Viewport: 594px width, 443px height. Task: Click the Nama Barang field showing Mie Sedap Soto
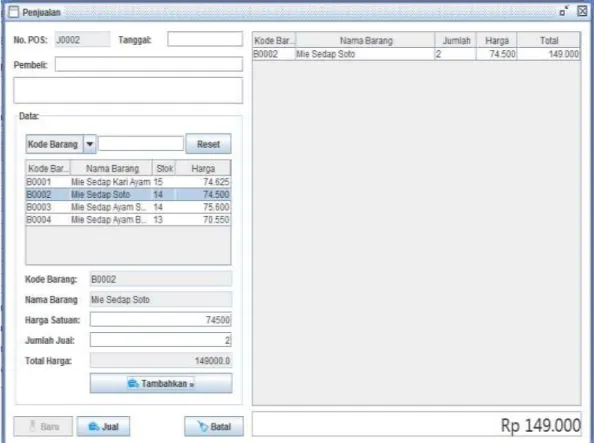click(161, 299)
